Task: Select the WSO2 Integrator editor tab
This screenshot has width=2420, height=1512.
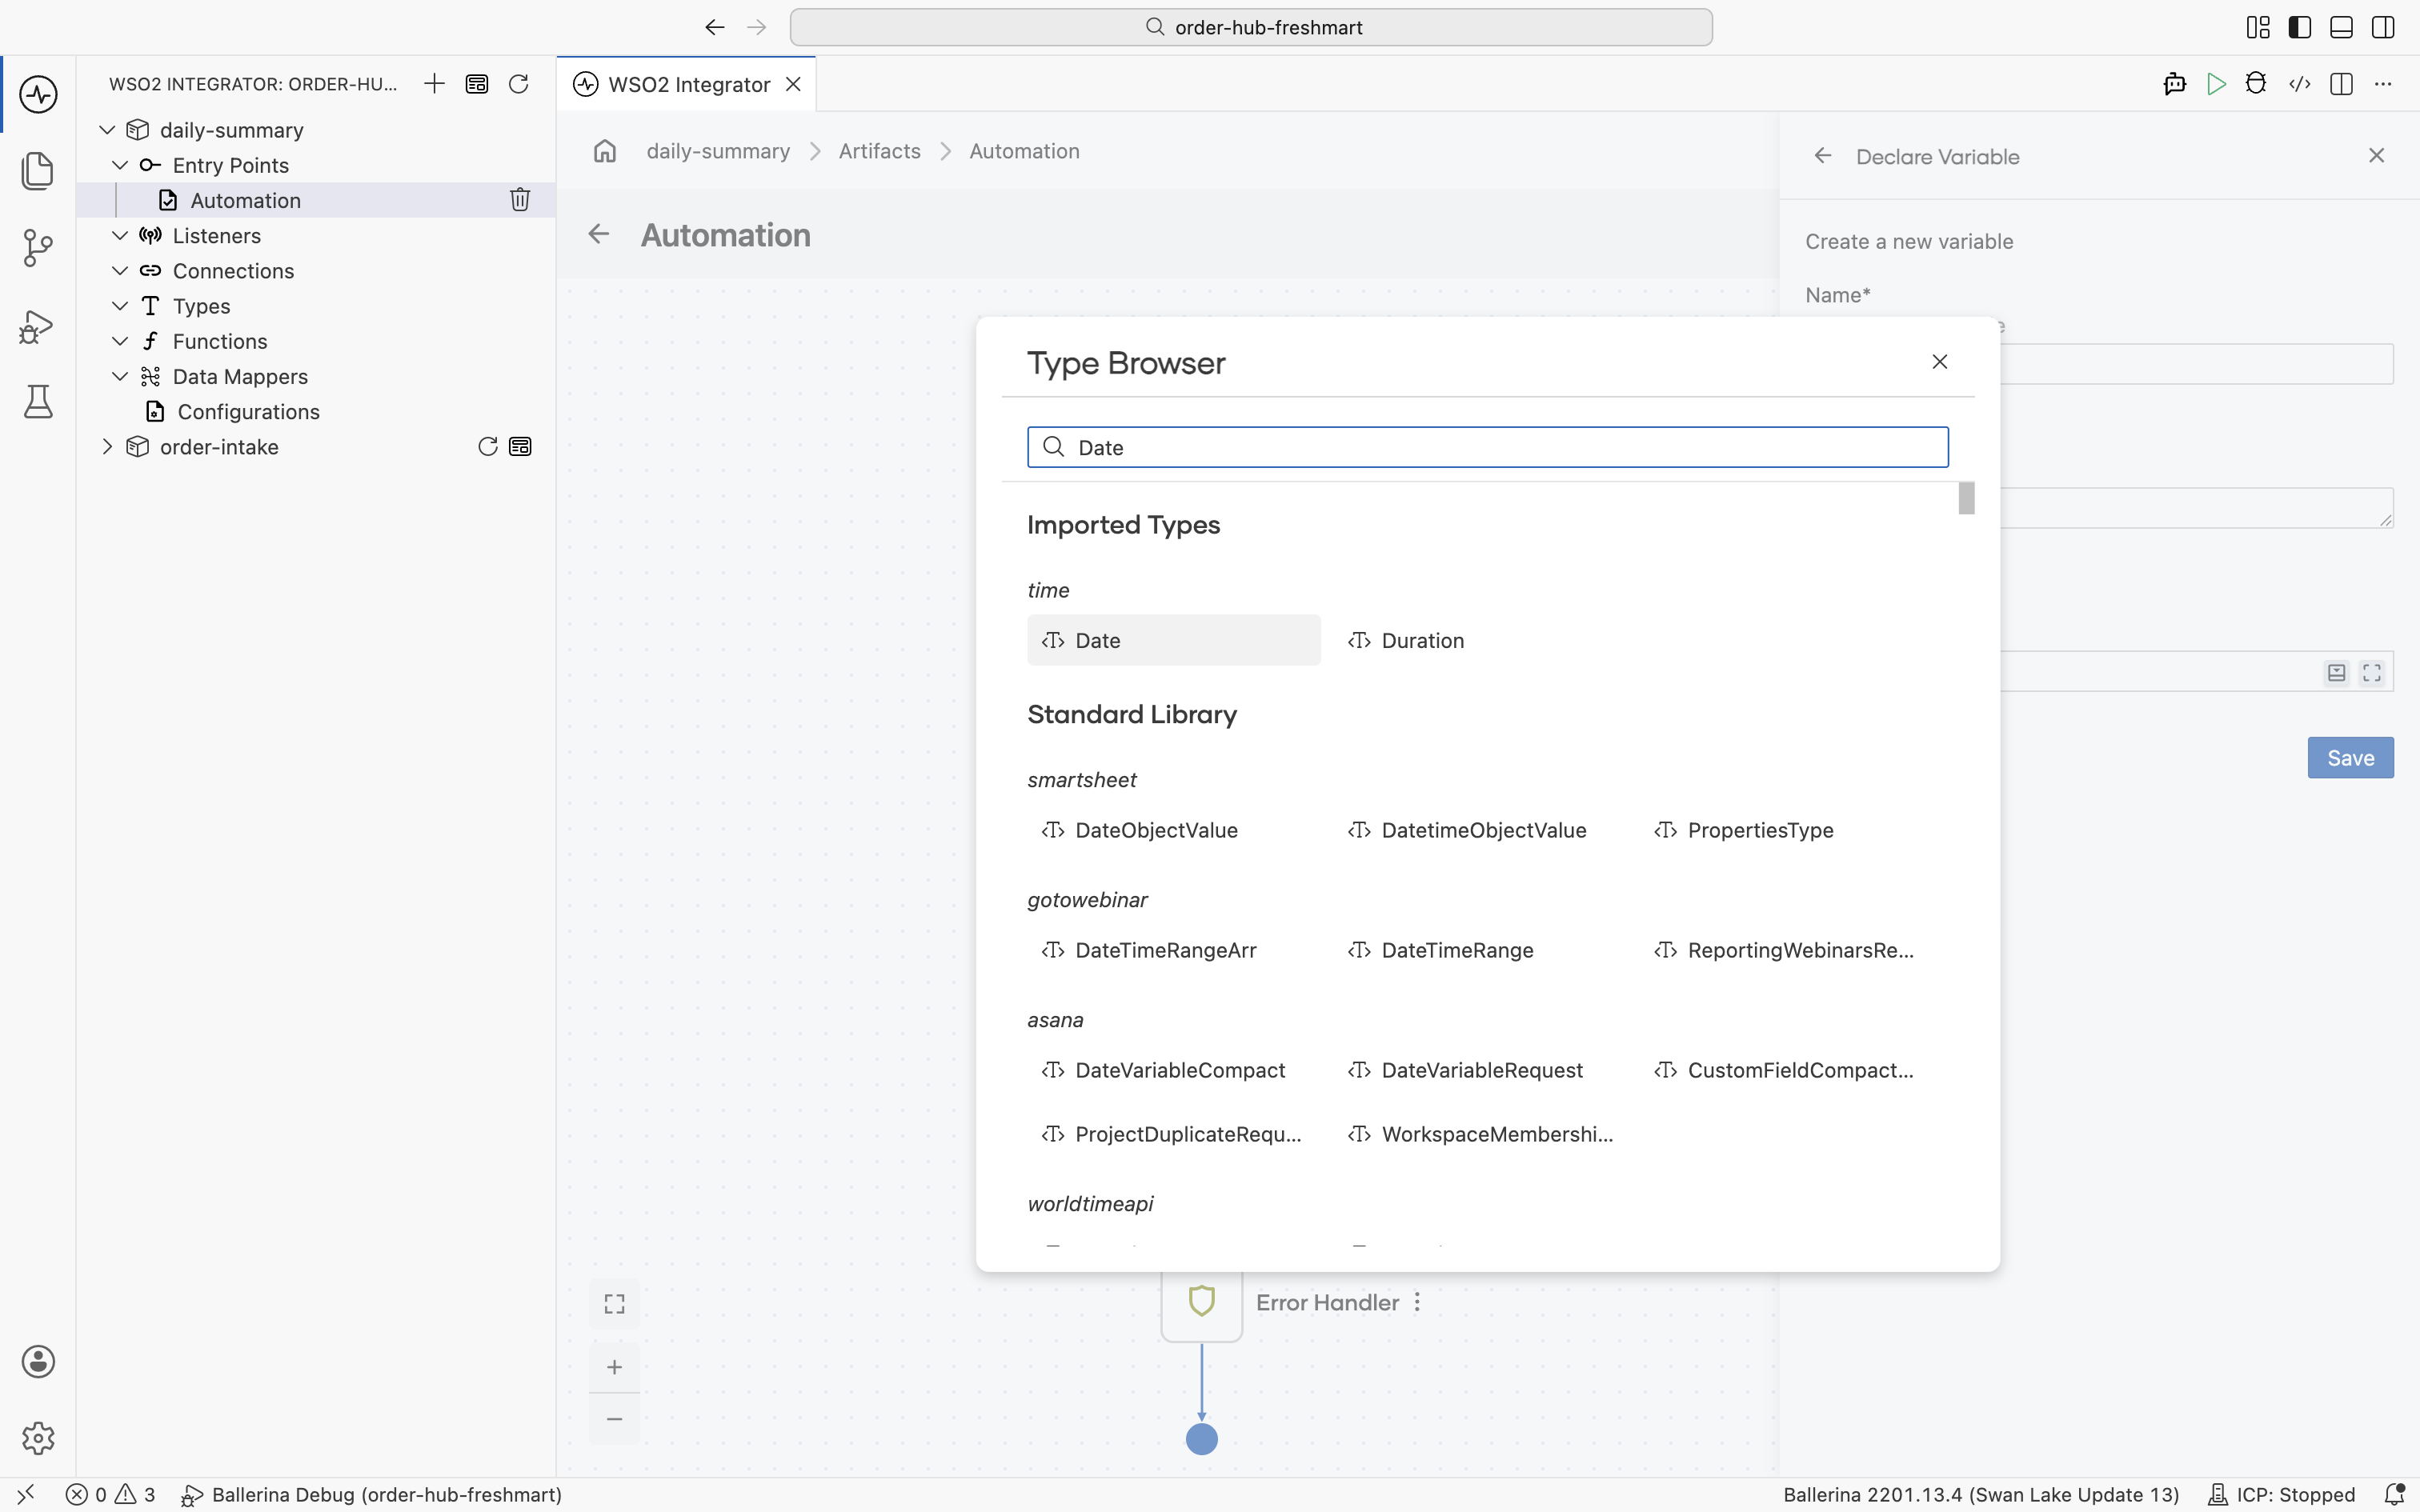Action: (688, 84)
